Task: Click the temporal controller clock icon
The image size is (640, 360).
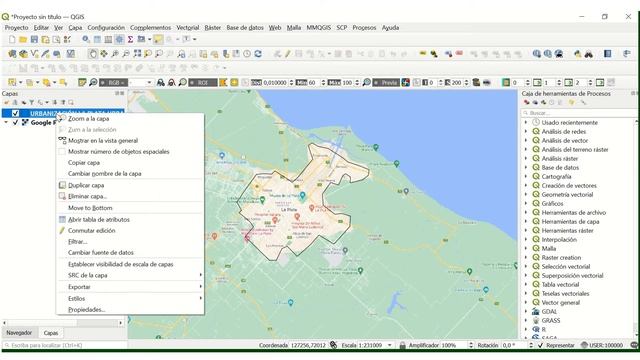Action: [247, 53]
